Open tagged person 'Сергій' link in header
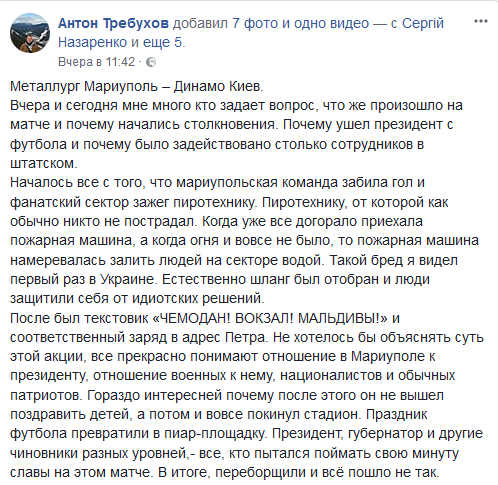This screenshot has height=485, width=498. (423, 23)
